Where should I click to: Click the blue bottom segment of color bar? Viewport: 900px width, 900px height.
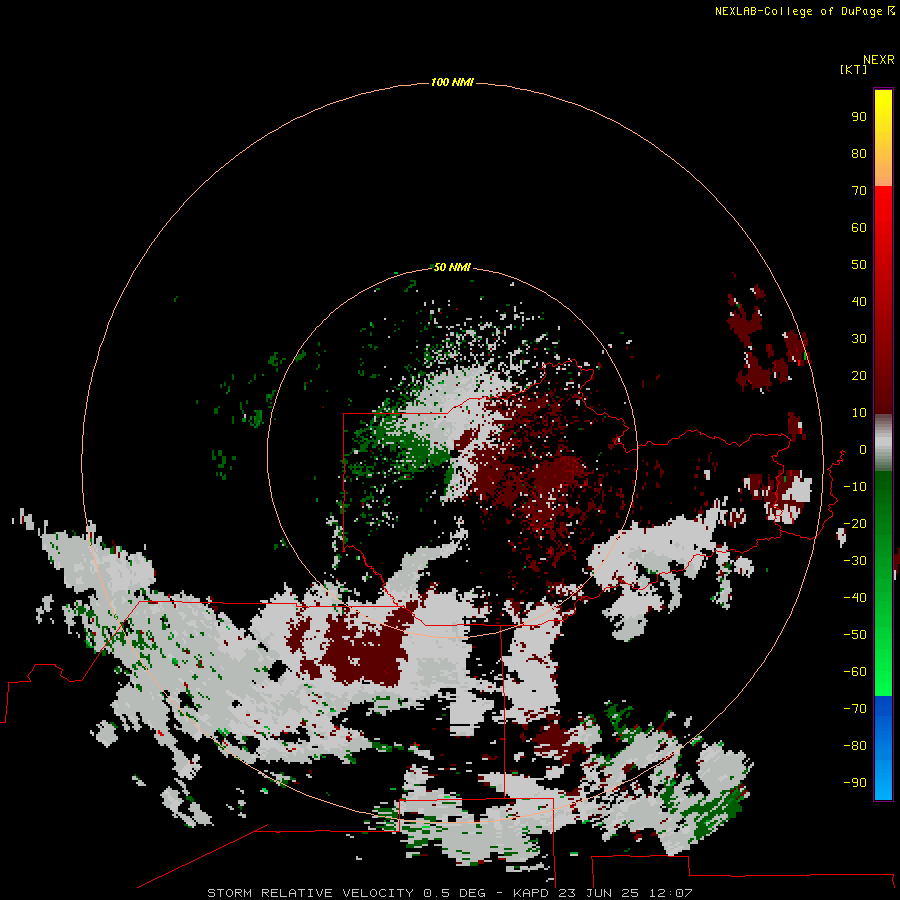883,747
